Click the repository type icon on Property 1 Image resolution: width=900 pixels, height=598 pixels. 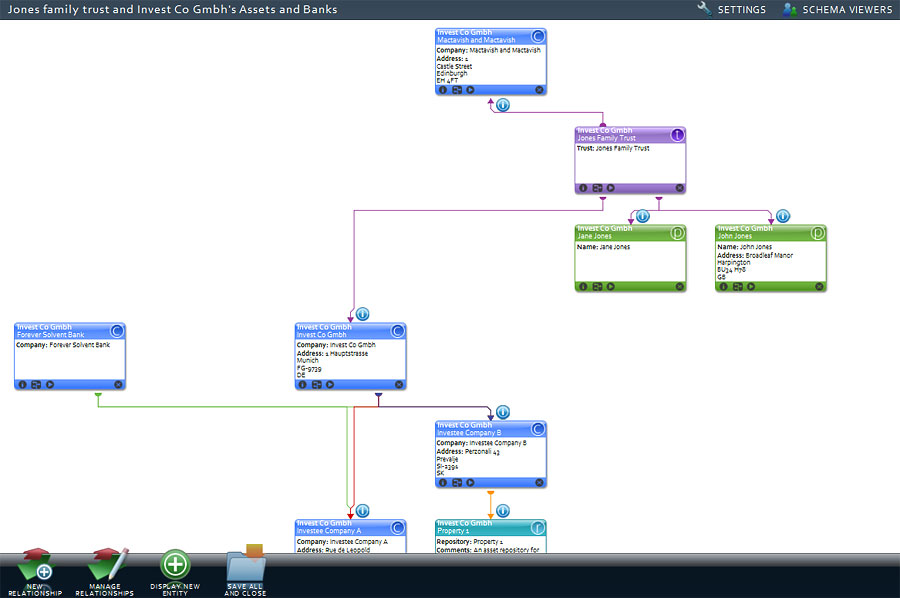point(538,527)
